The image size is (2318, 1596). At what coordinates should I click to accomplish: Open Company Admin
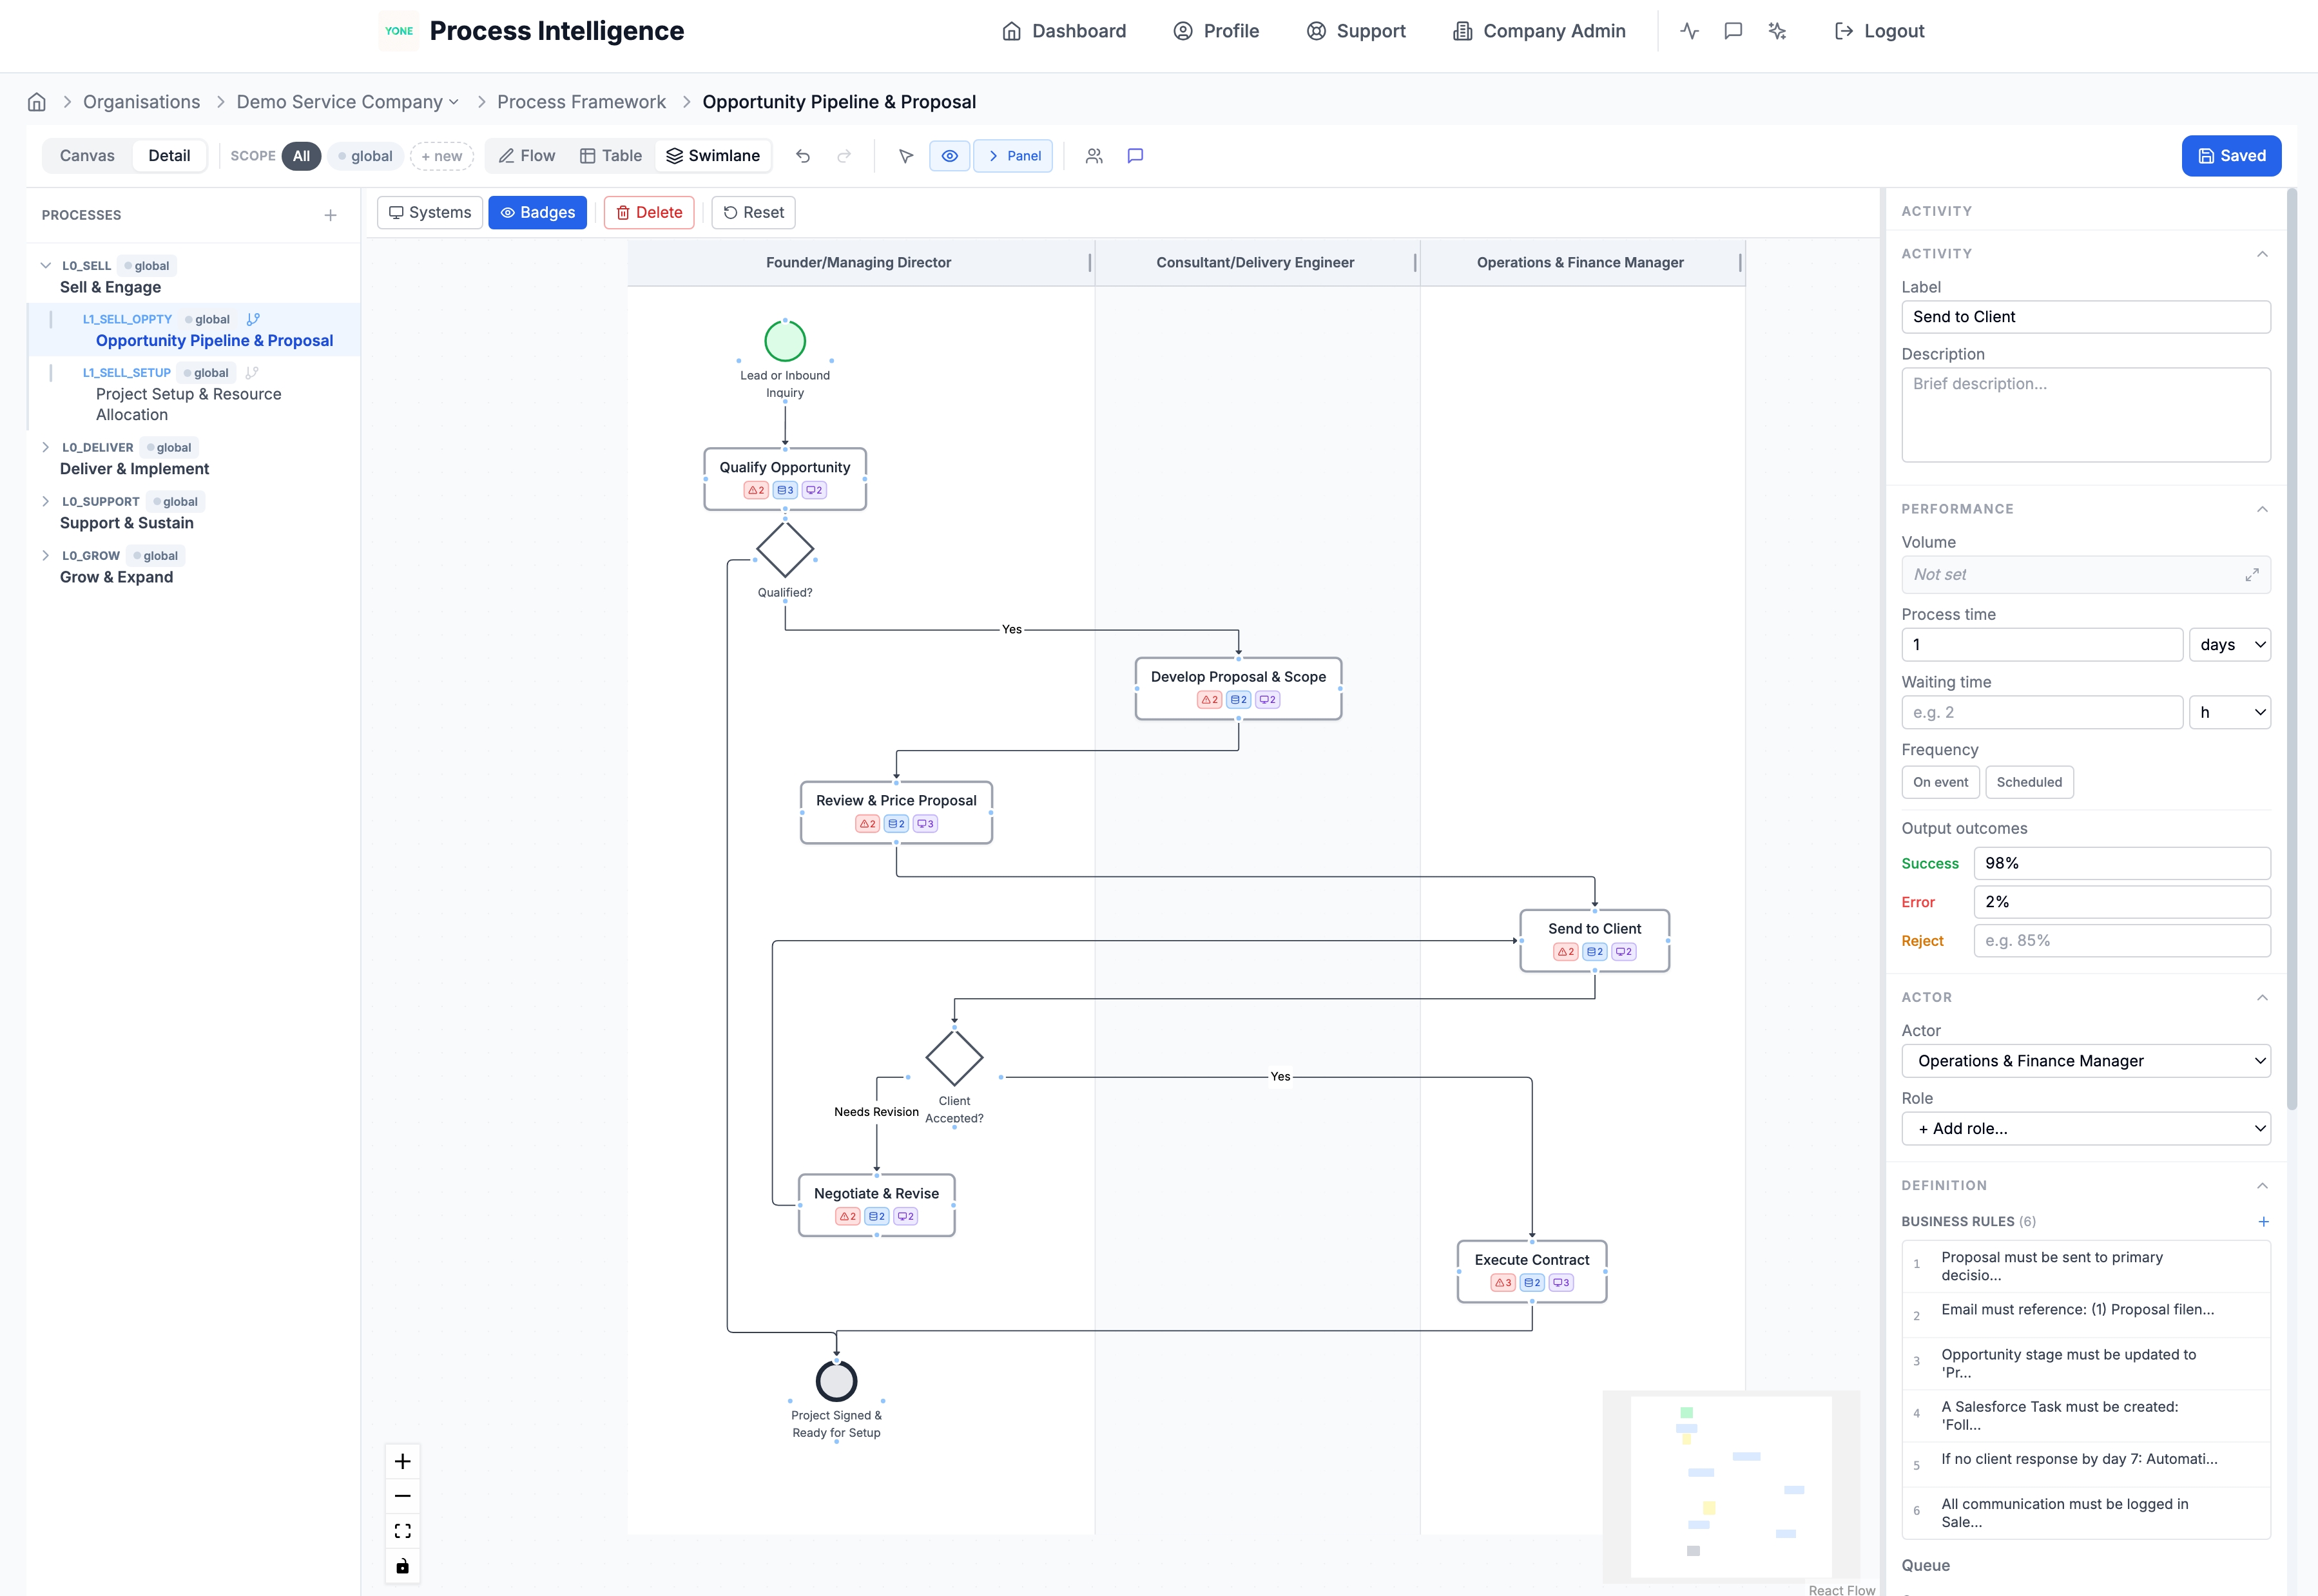point(1540,31)
